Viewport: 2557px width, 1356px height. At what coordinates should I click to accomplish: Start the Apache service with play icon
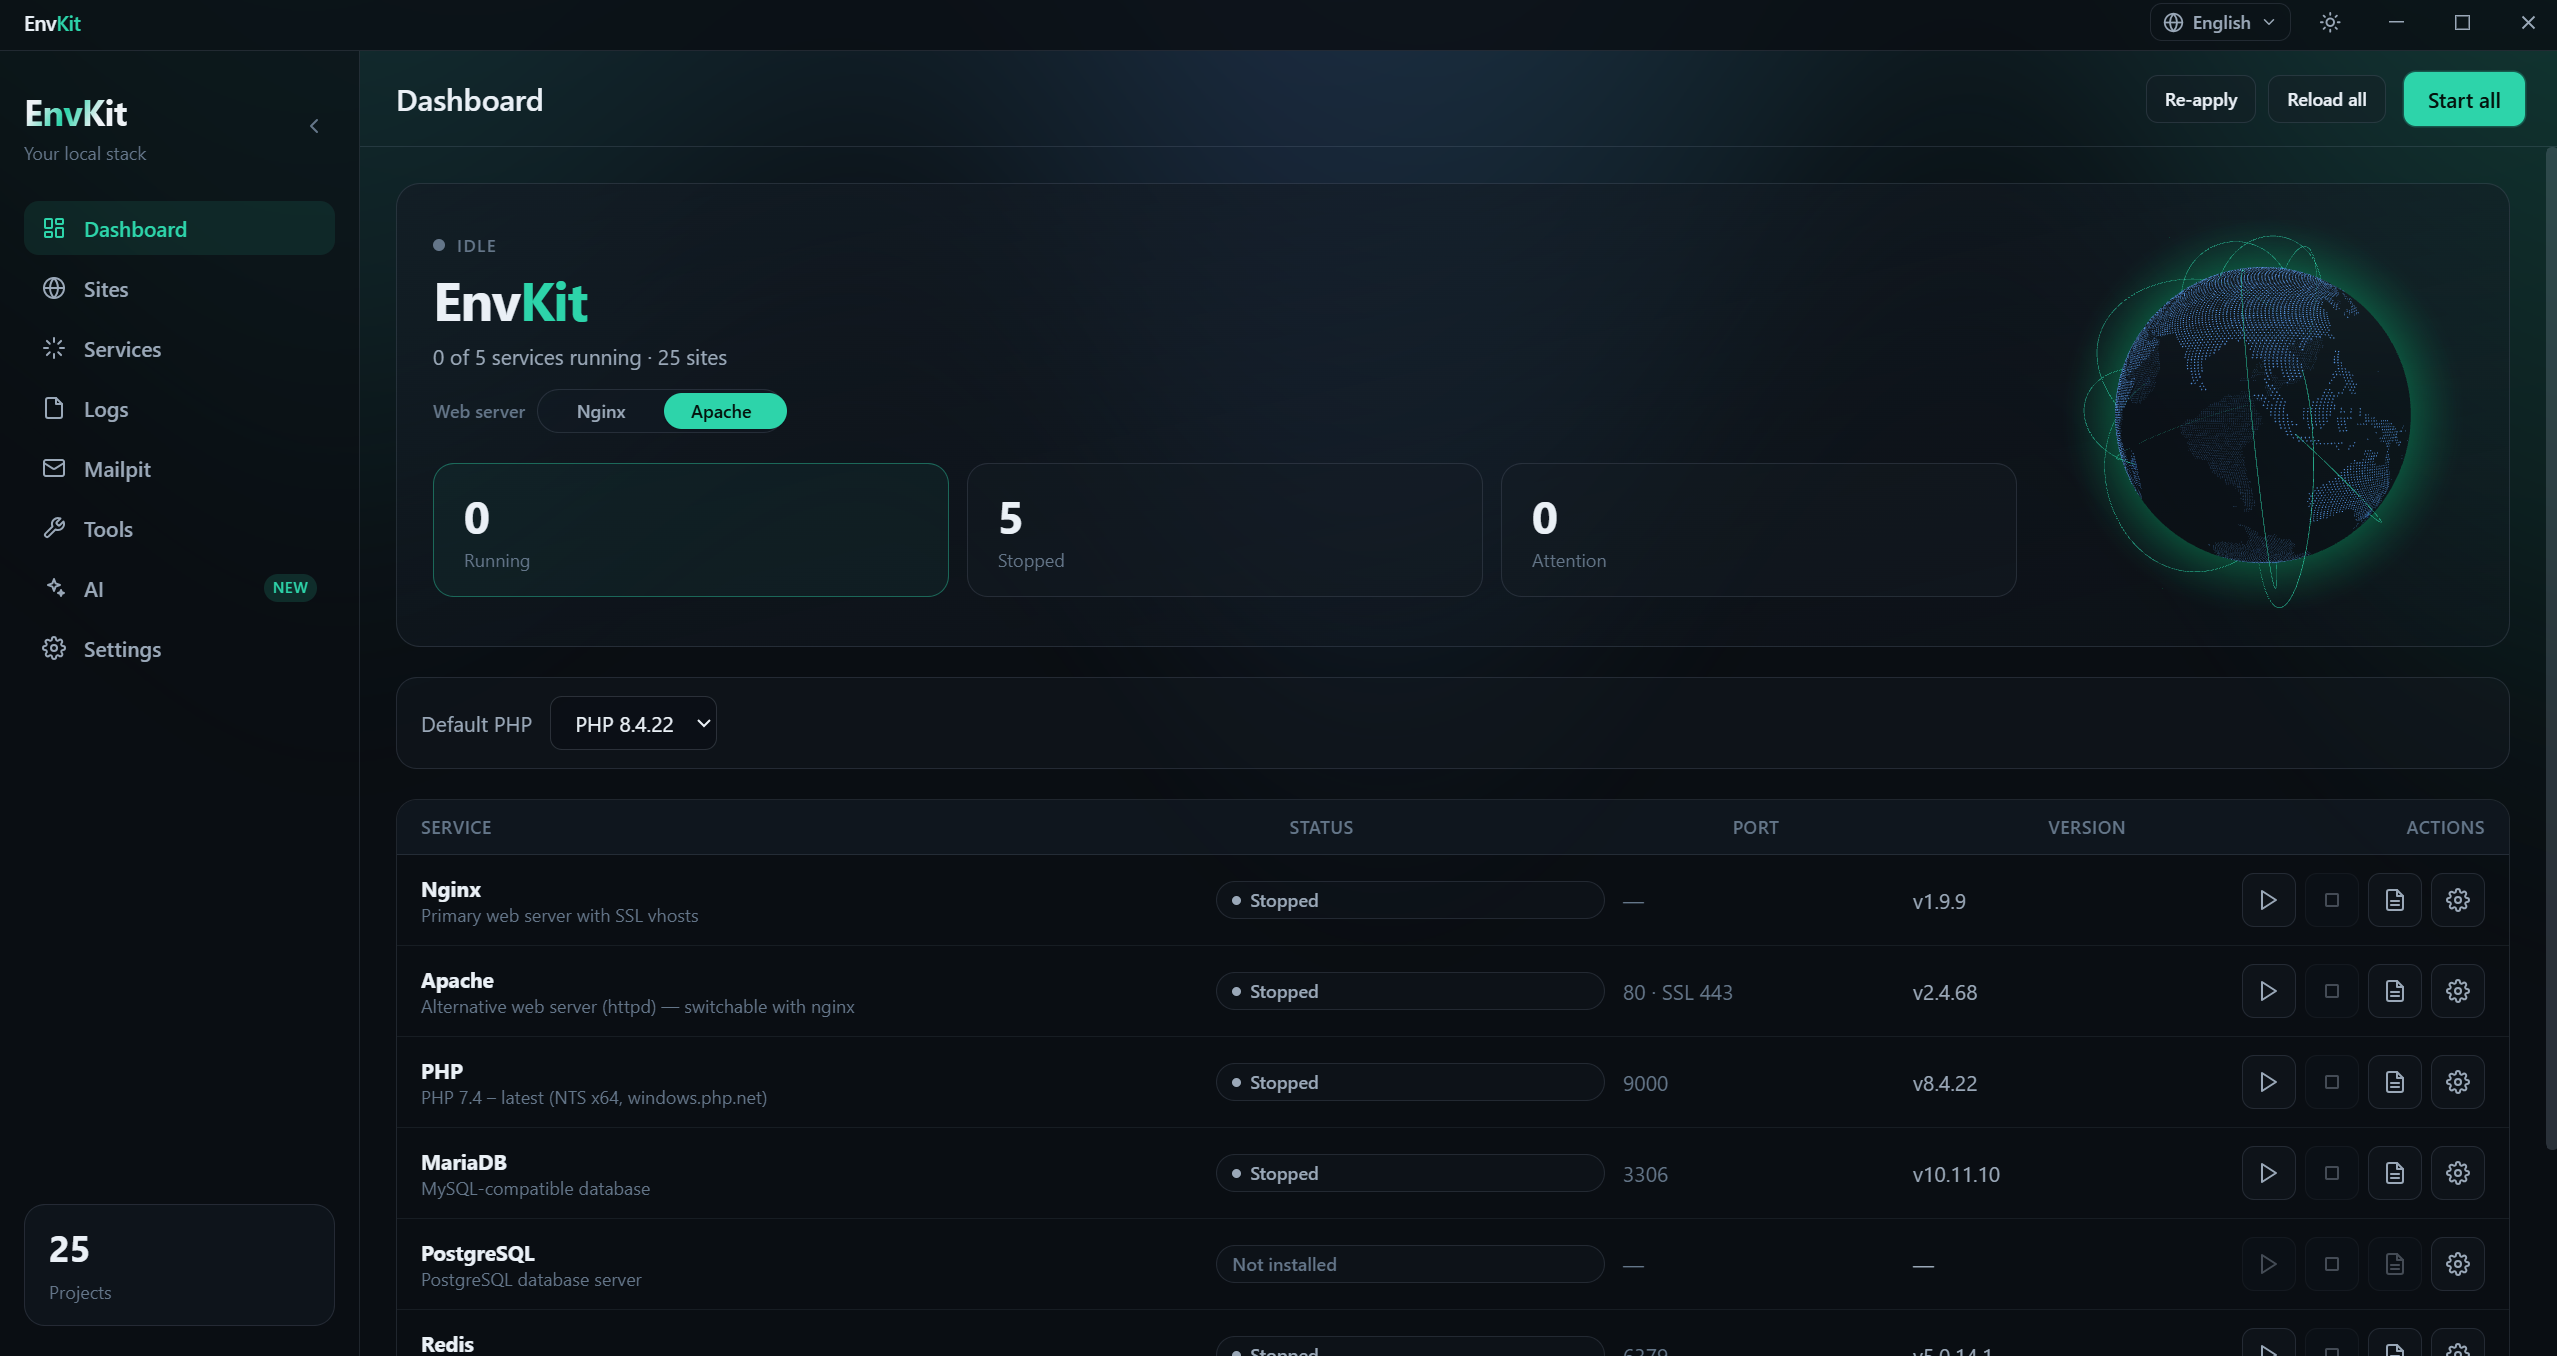2268,991
